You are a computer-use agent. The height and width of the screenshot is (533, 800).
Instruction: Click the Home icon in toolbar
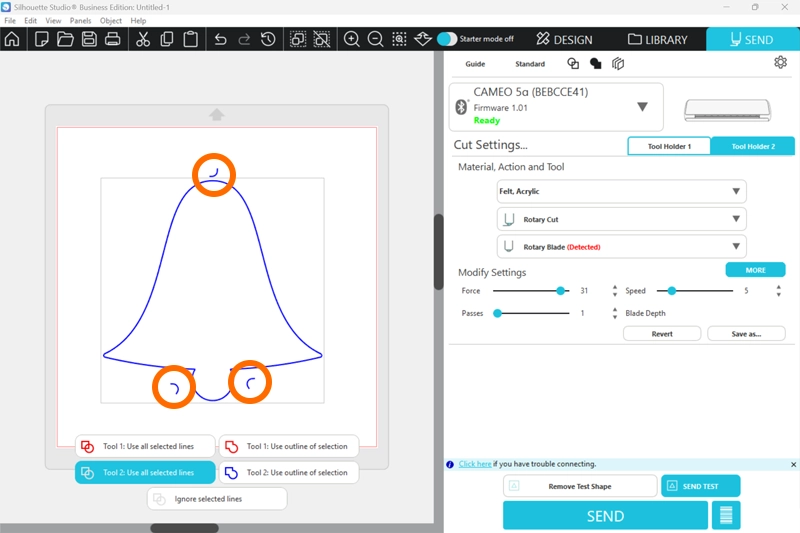[12, 40]
